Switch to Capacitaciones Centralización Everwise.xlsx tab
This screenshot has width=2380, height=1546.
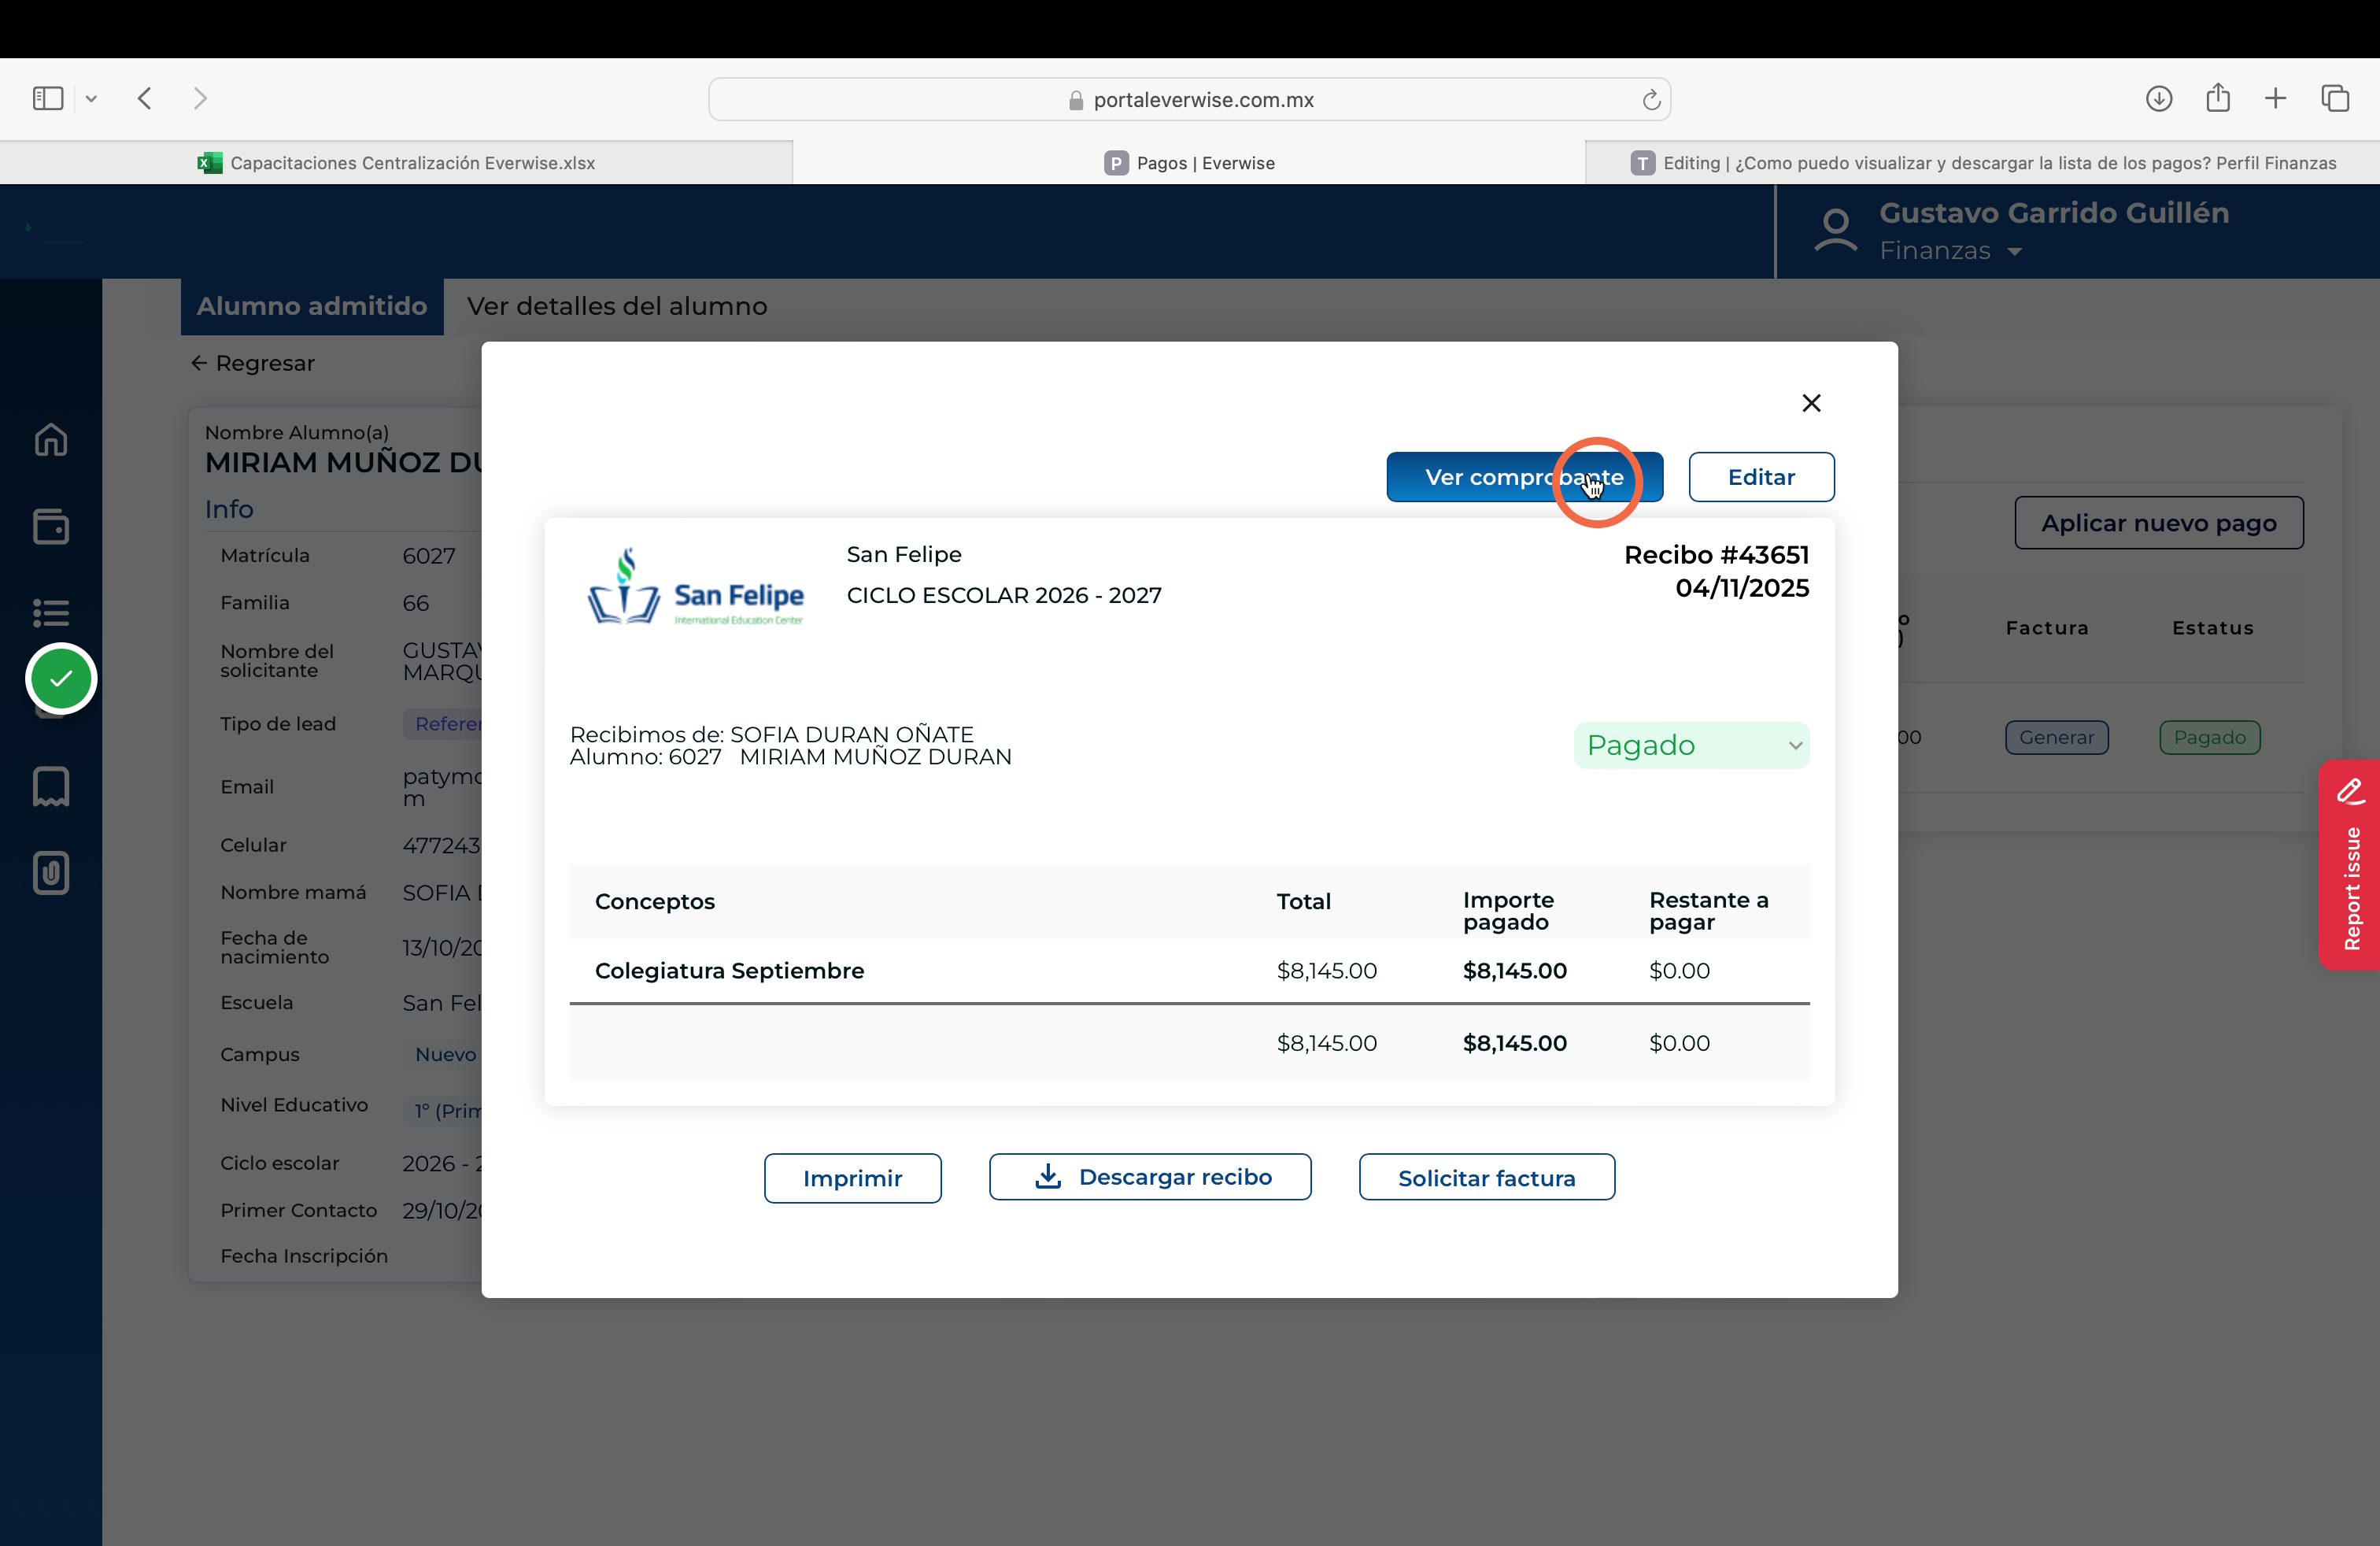(x=396, y=163)
